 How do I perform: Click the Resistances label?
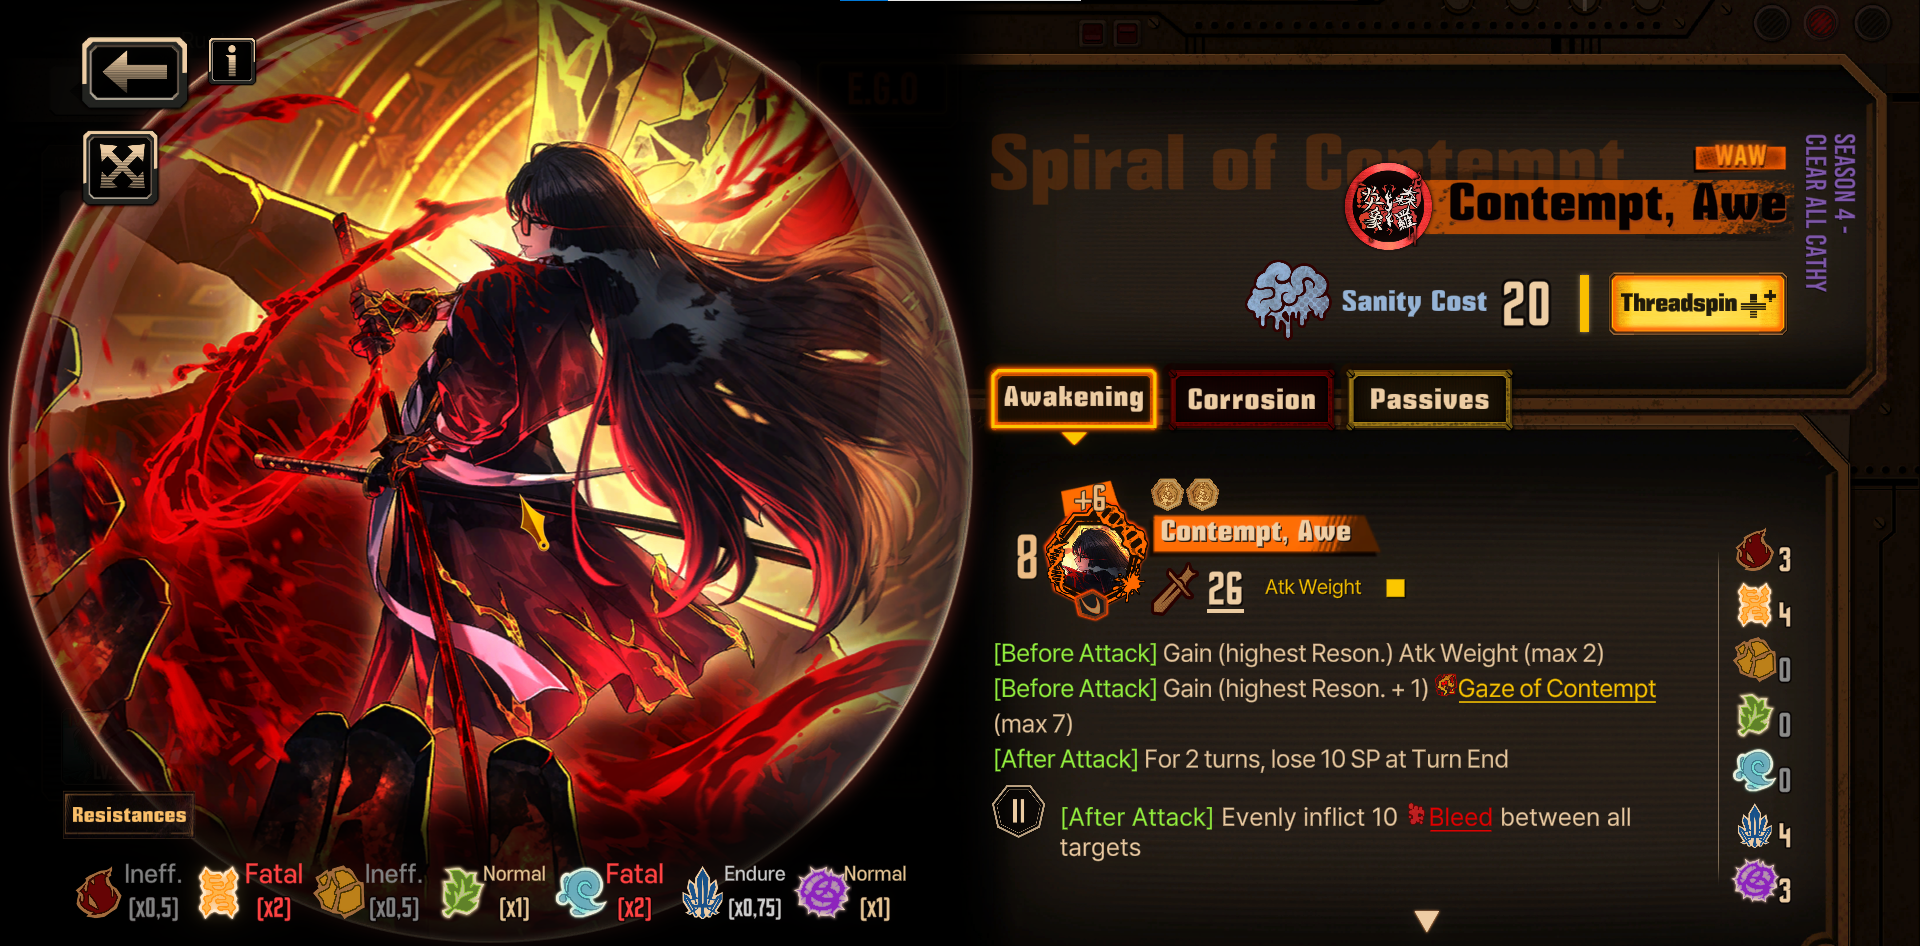(129, 815)
